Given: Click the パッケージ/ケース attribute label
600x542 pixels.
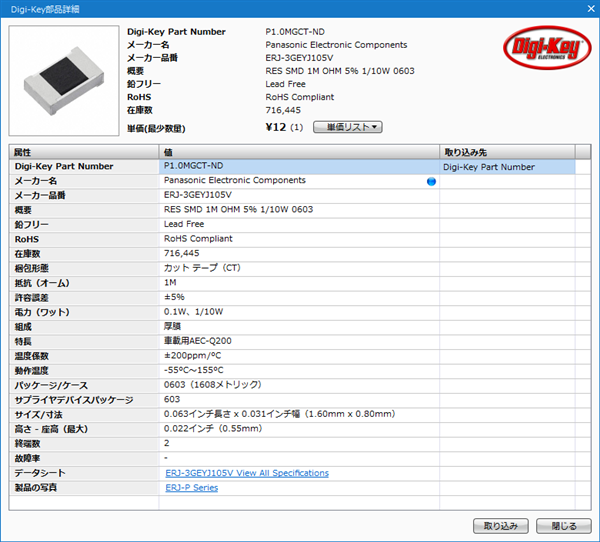Looking at the screenshot, I should (x=51, y=385).
